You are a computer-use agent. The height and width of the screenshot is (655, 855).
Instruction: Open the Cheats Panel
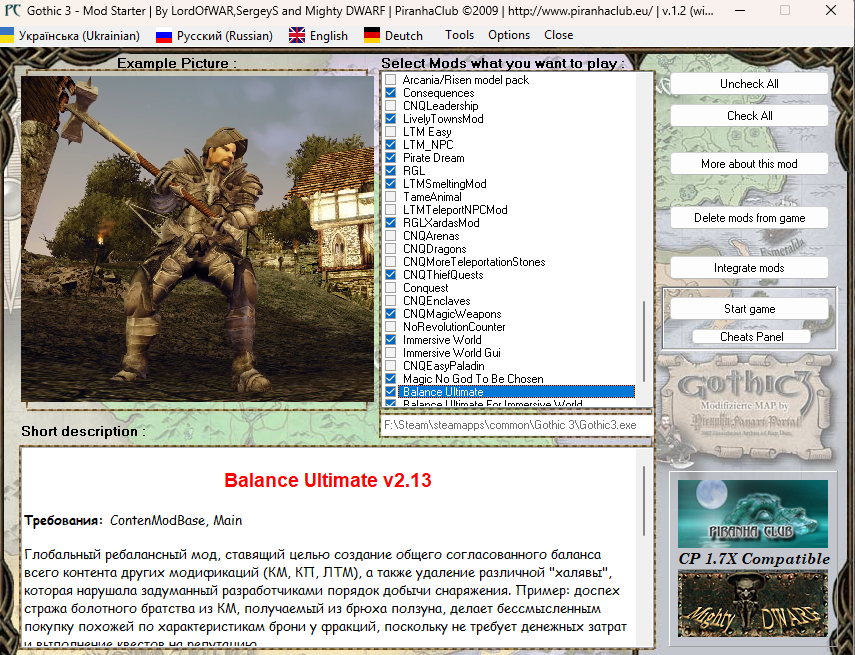750,337
